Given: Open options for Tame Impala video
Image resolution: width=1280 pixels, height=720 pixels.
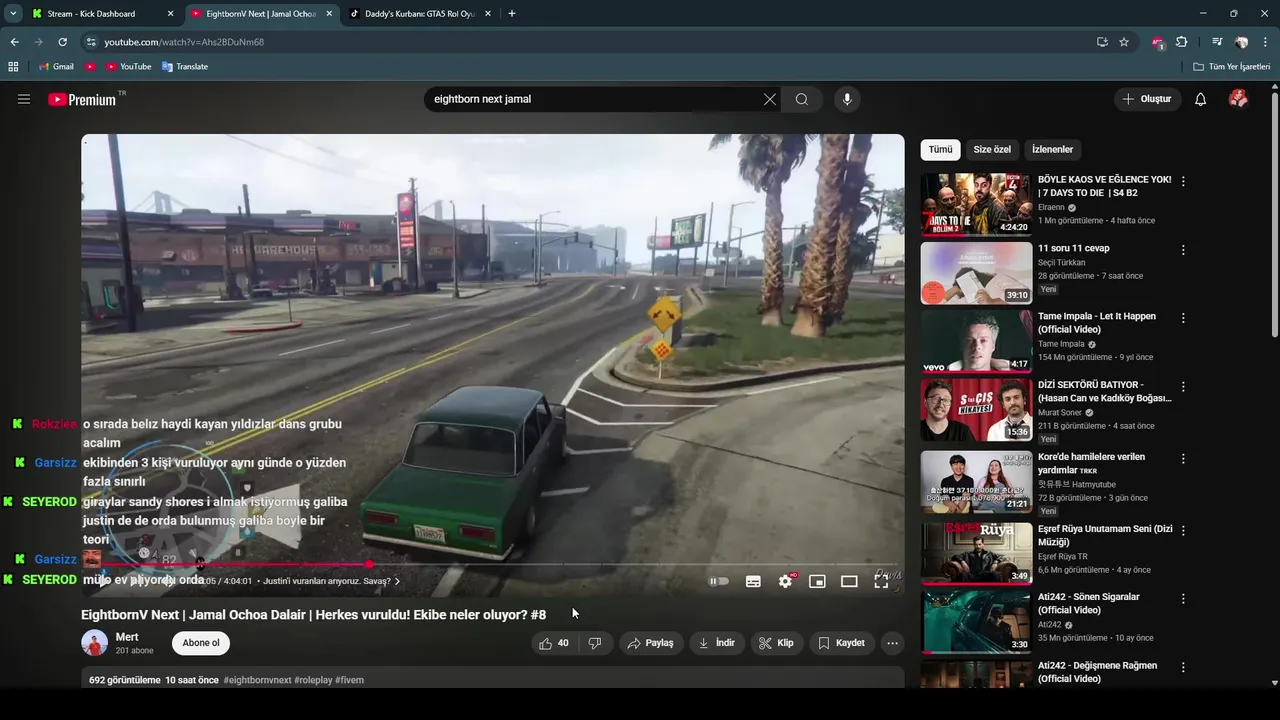Looking at the screenshot, I should pos(1183,318).
